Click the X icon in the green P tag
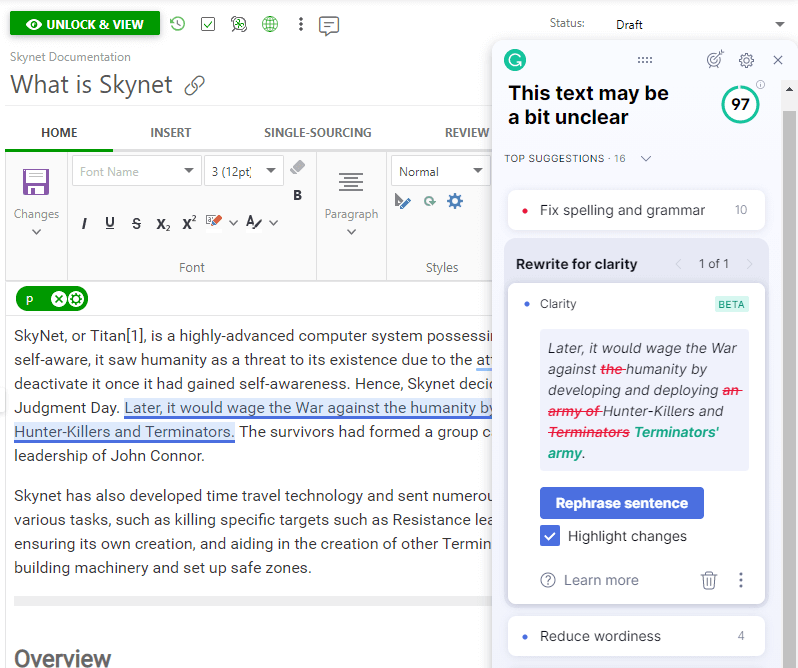 point(59,299)
